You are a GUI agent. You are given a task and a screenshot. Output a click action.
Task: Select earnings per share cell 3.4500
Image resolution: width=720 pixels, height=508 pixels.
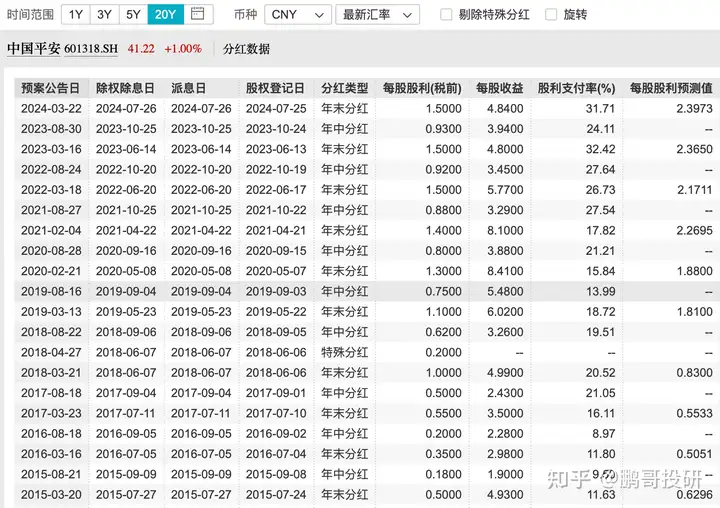click(505, 169)
